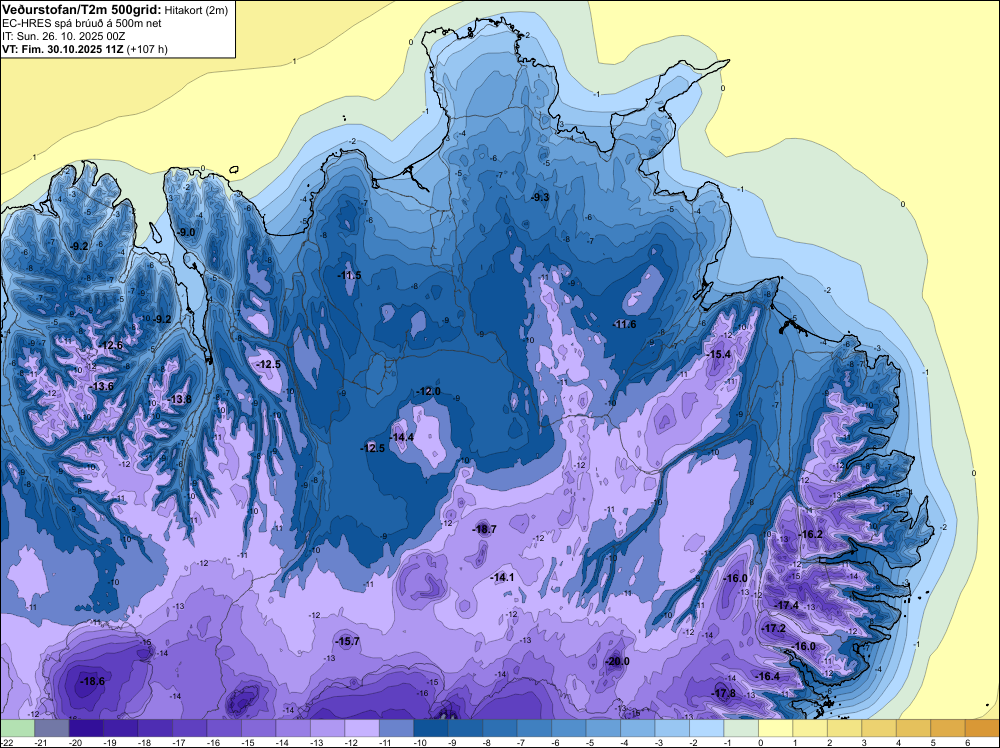Pick the darkest purple legend swatch above -20
This screenshot has width=1000, height=748.
click(86, 728)
